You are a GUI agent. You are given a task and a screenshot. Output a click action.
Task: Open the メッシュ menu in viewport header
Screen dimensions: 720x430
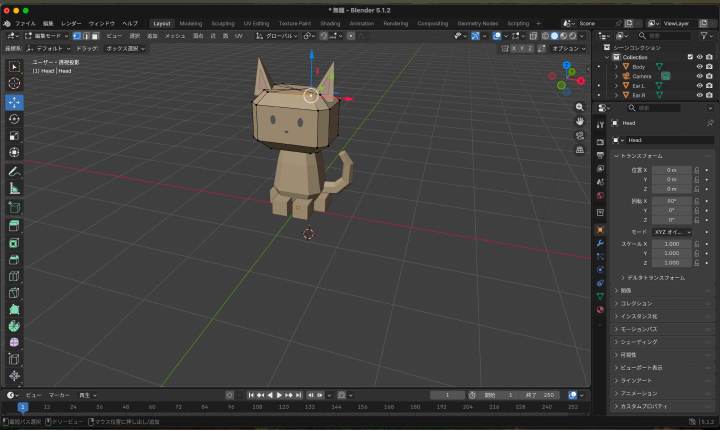coord(175,36)
